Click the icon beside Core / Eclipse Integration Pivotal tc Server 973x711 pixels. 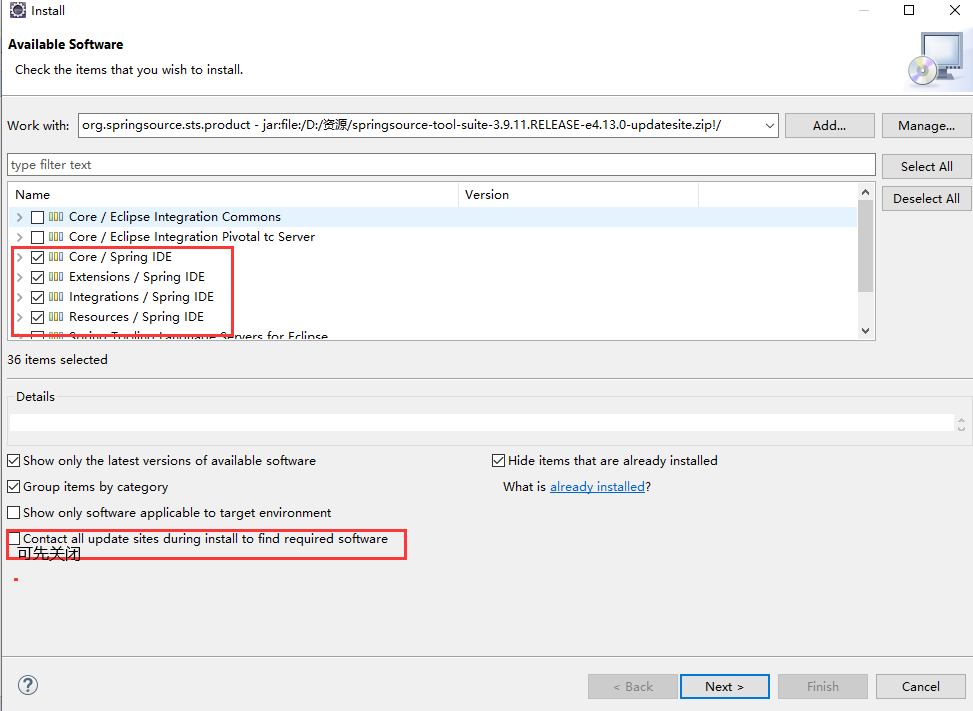click(56, 236)
